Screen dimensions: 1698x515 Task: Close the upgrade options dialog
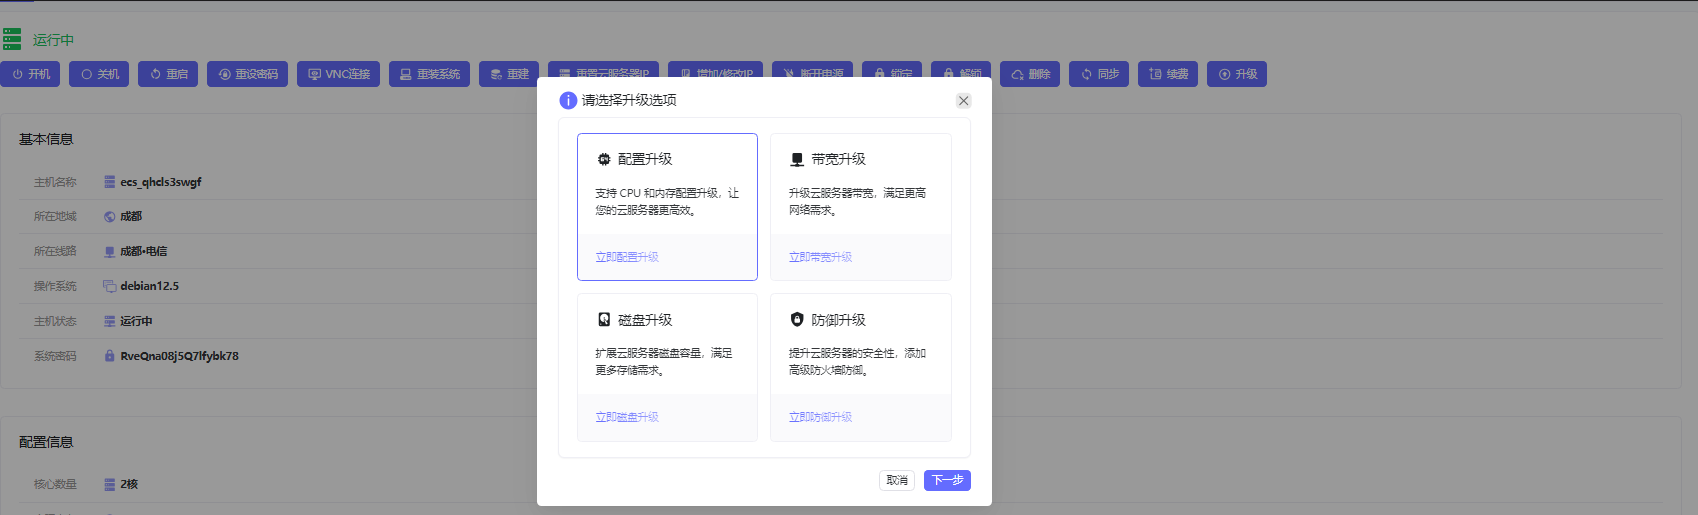point(963,101)
